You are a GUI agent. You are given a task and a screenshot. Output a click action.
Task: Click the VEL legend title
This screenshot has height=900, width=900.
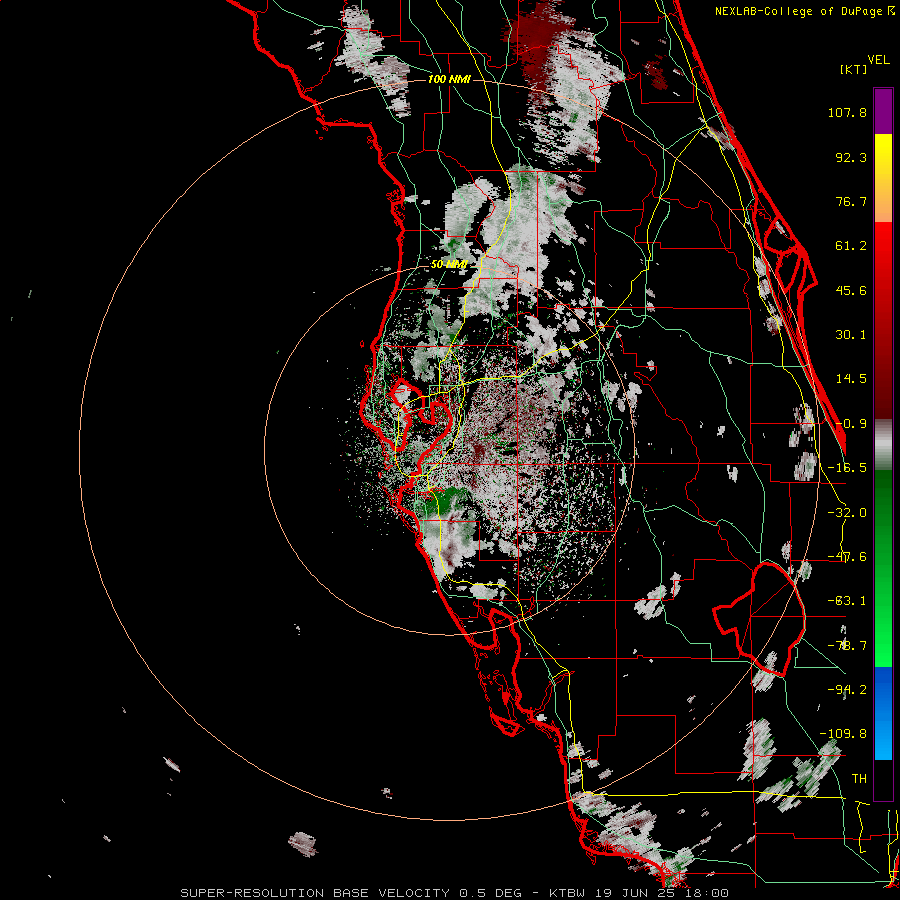(x=878, y=59)
